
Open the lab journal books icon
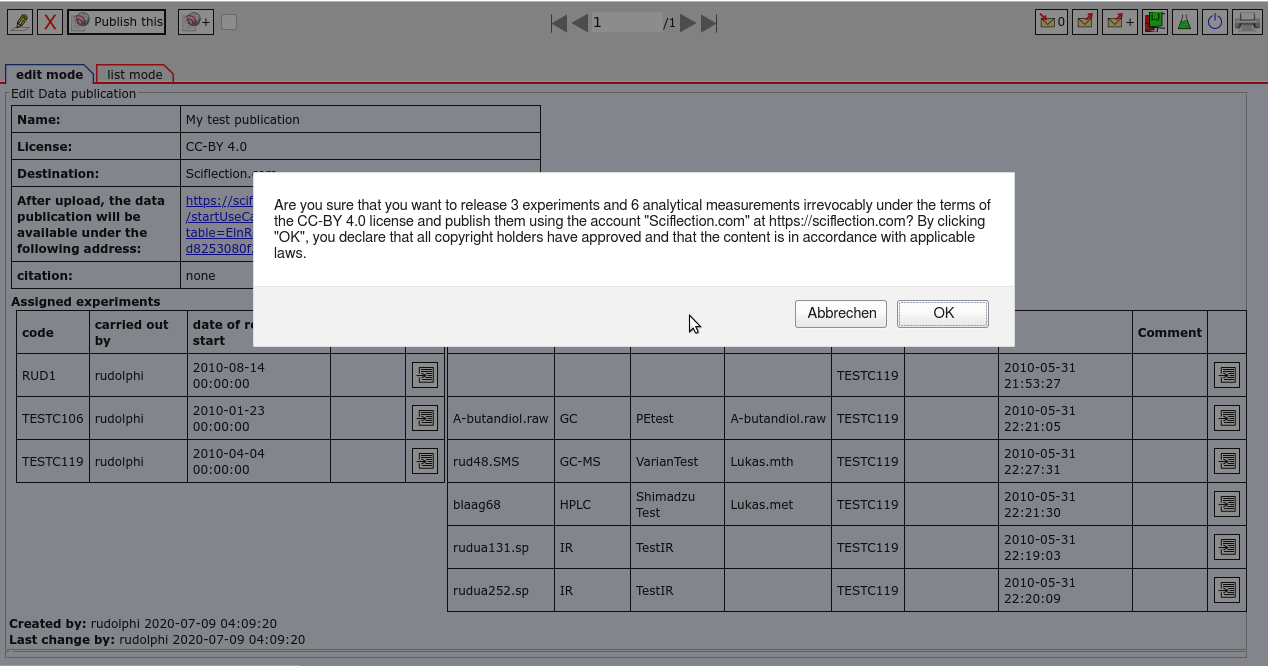[x=1155, y=22]
